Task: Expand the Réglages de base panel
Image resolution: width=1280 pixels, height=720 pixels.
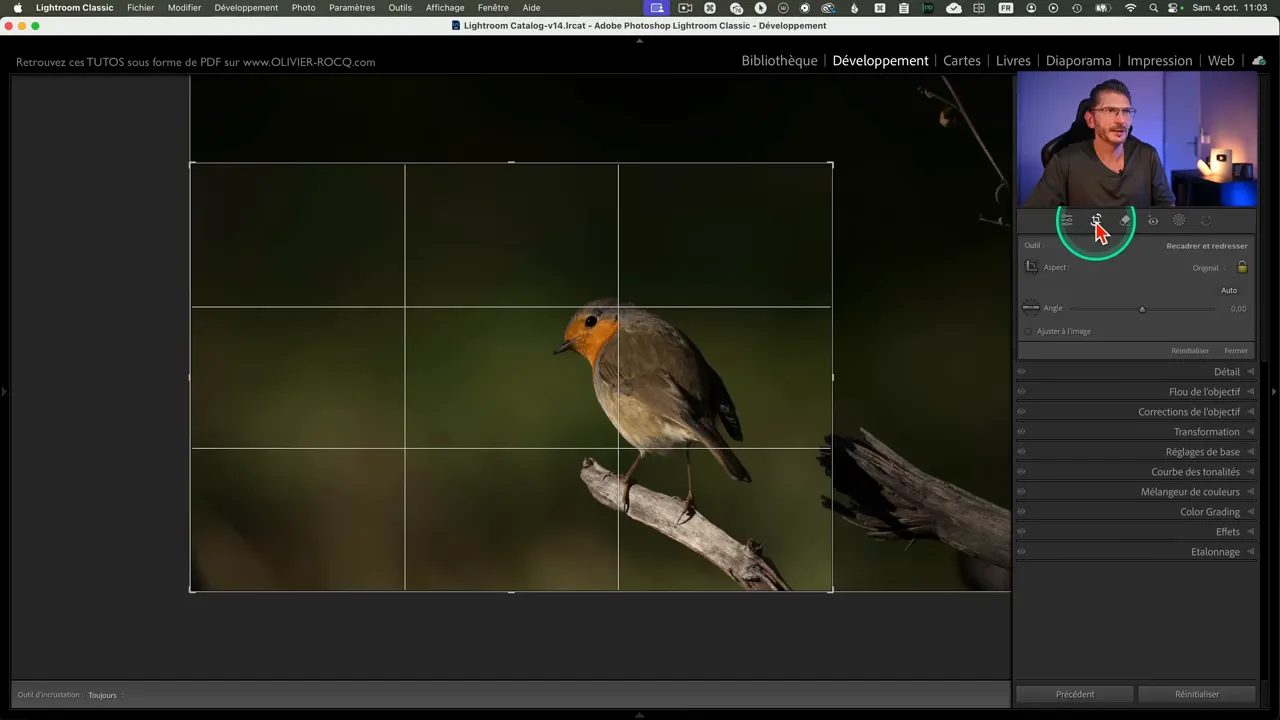Action: (x=1201, y=452)
